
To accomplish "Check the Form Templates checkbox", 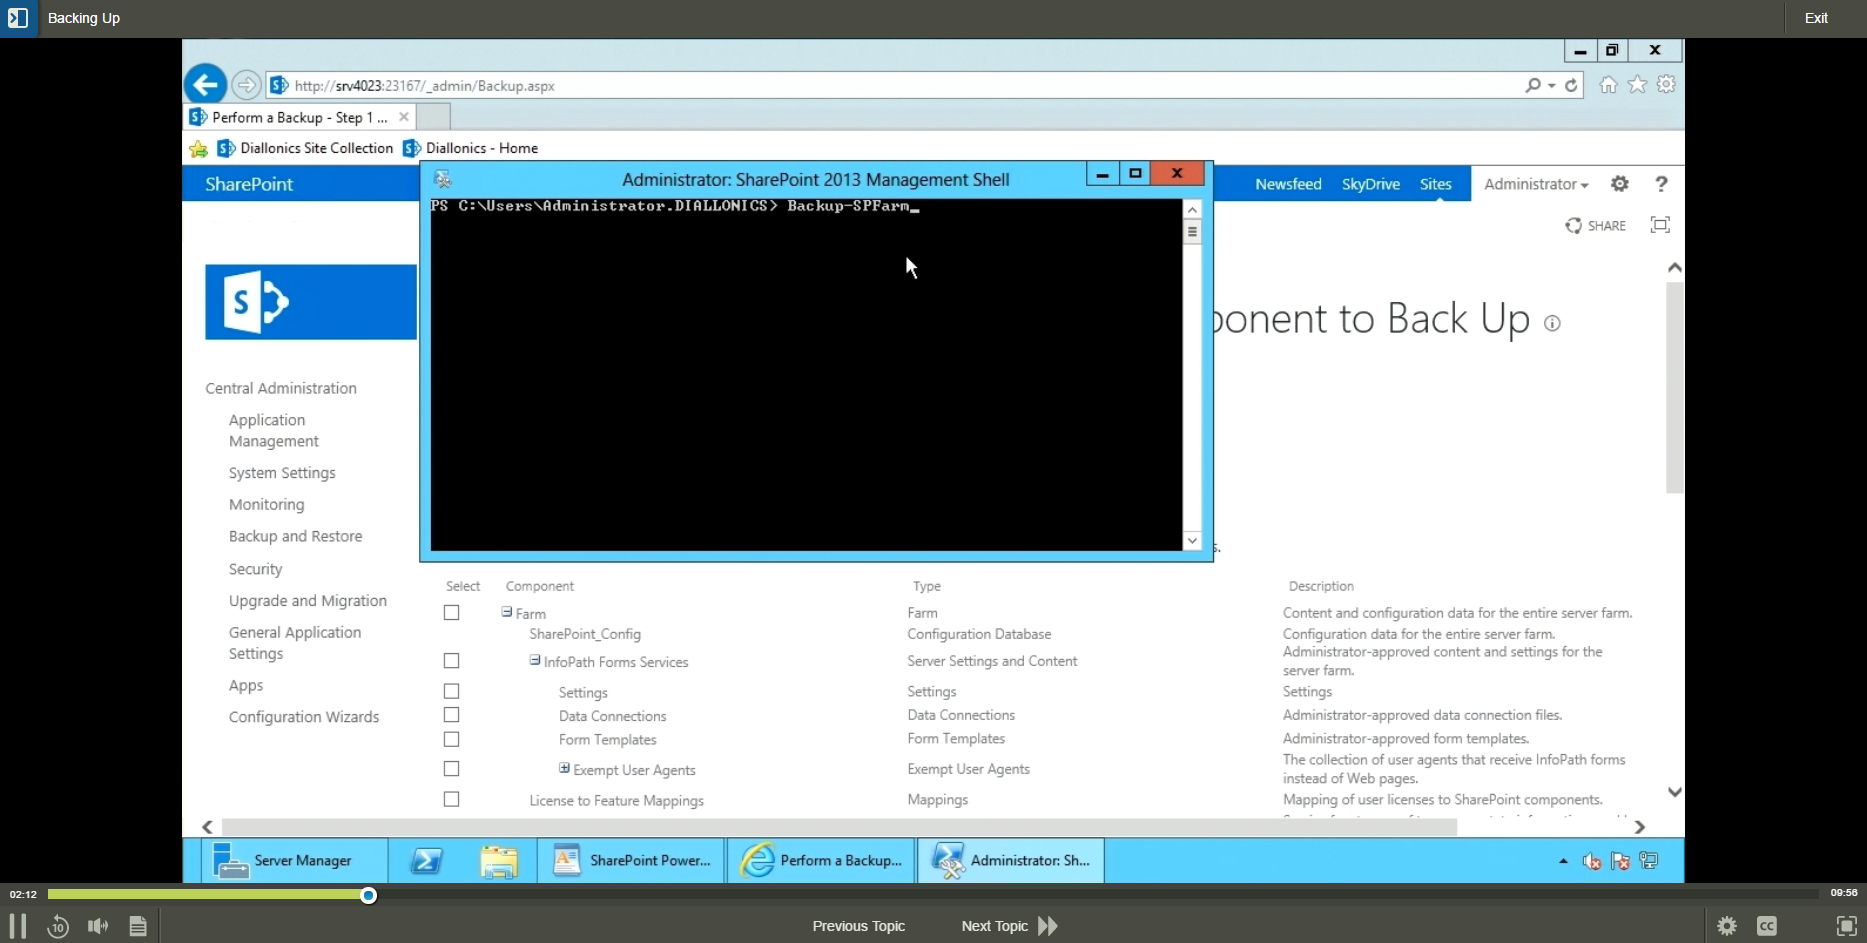I will 451,739.
